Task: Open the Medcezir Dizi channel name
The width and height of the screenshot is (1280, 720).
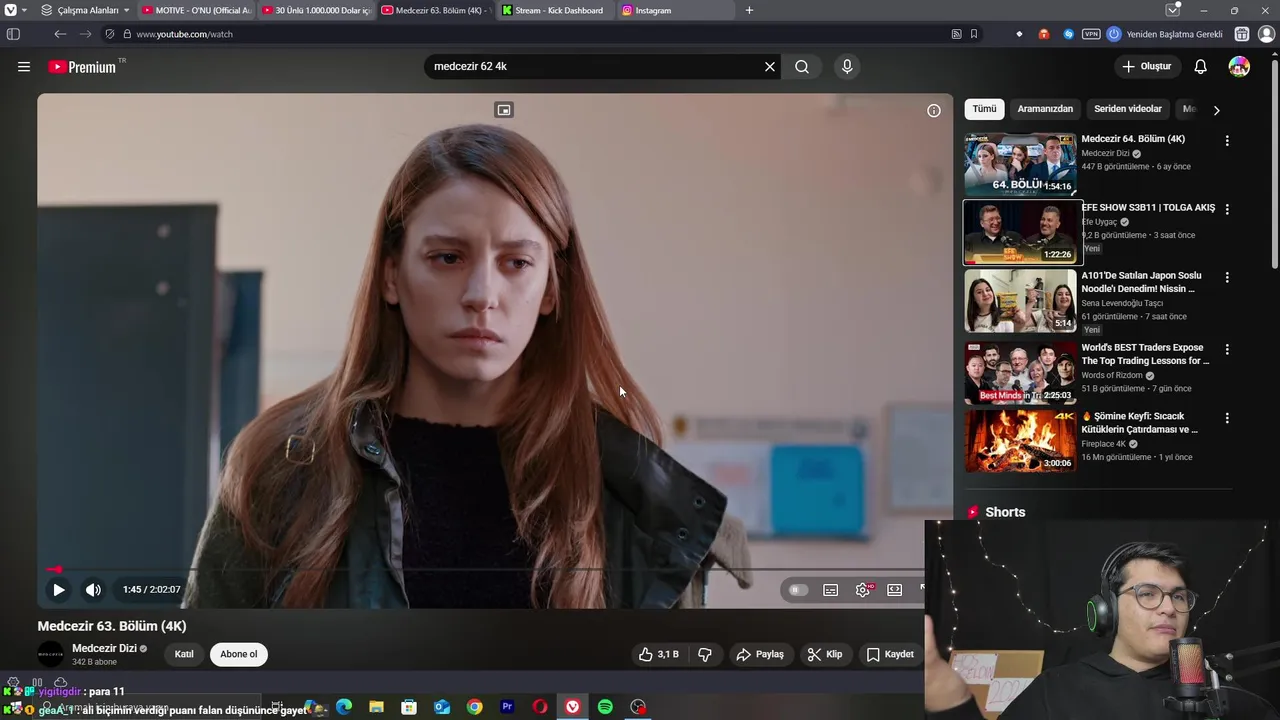Action: [104, 648]
